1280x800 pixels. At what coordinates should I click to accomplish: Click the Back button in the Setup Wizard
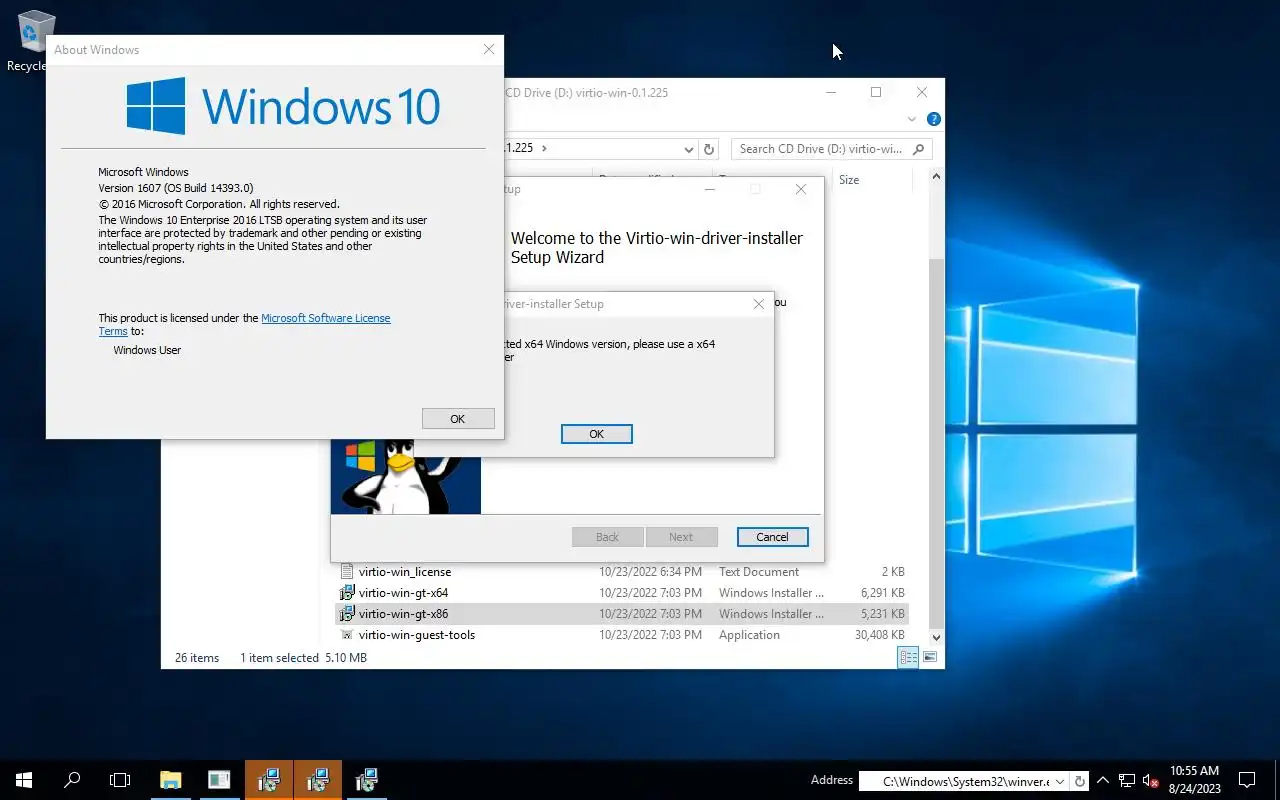[x=608, y=537]
